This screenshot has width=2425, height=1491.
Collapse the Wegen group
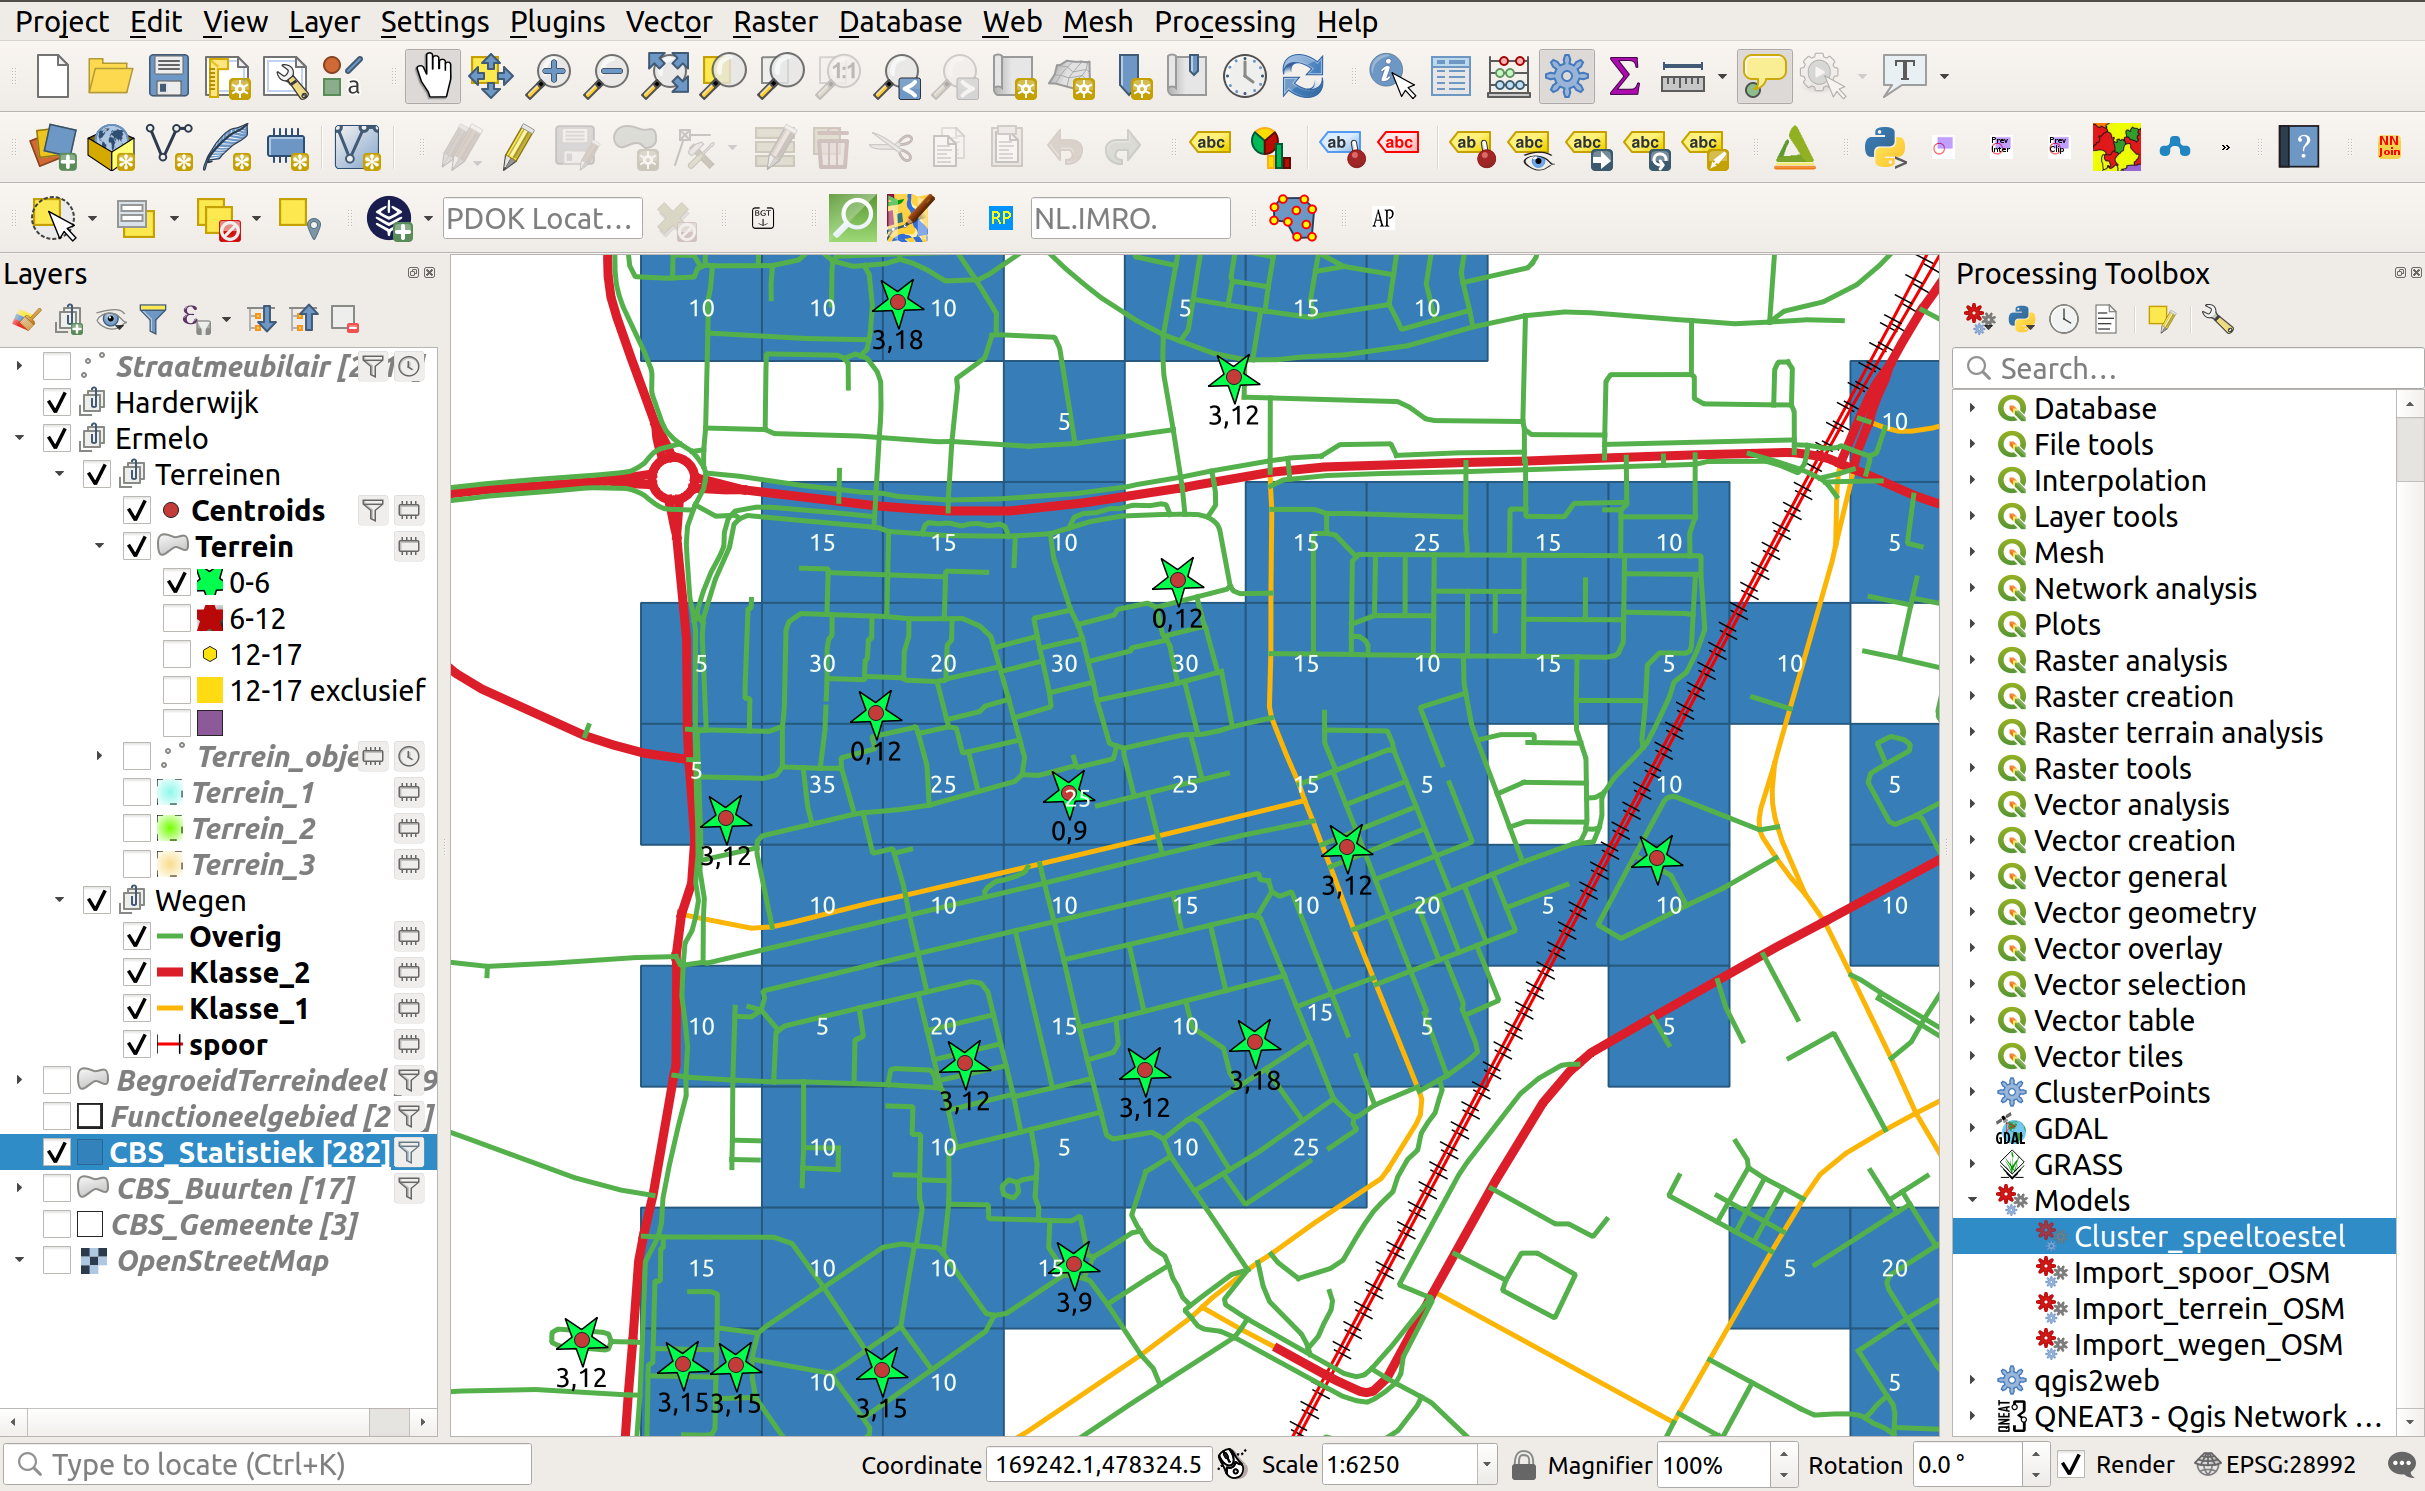tap(59, 901)
